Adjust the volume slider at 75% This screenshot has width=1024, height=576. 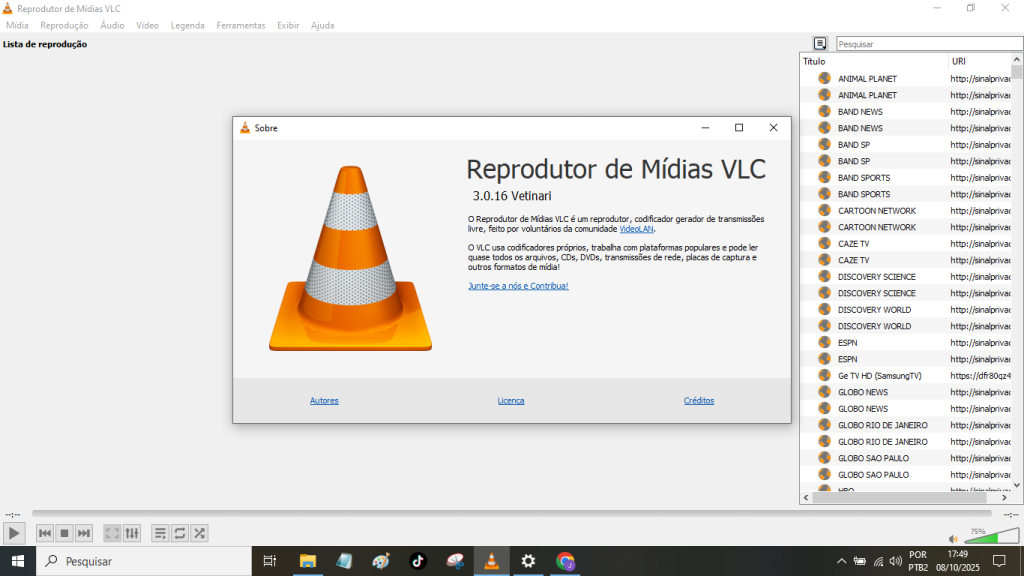click(x=991, y=536)
